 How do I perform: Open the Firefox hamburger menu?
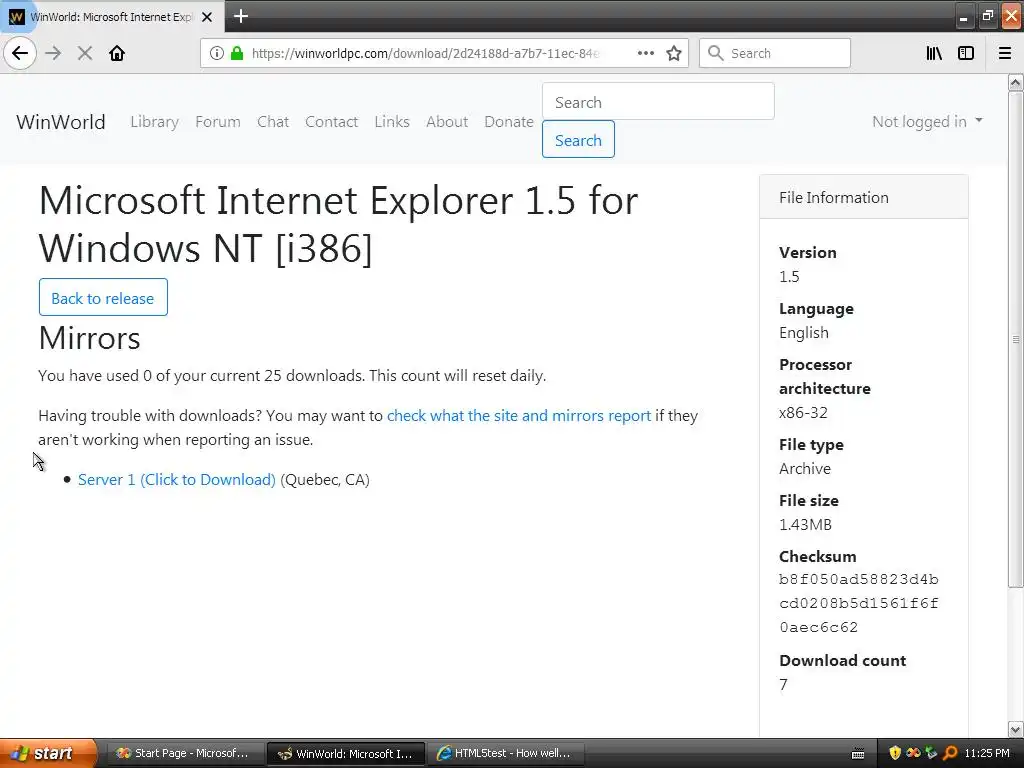(x=1005, y=53)
